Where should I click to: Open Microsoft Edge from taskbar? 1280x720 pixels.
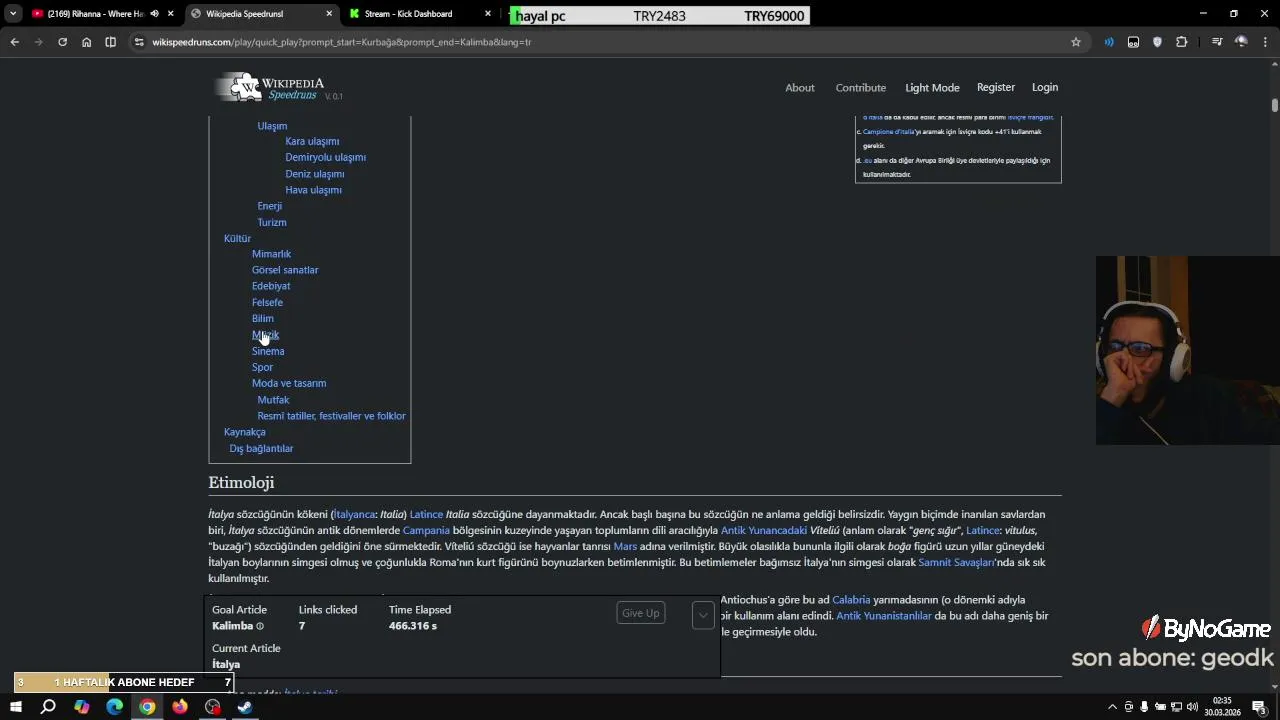tap(114, 707)
